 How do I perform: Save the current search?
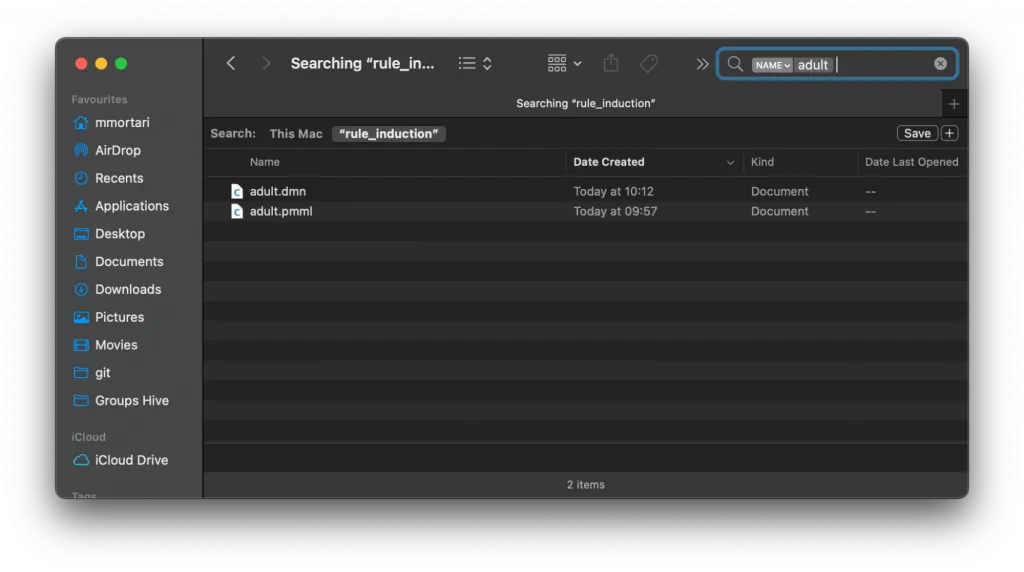(x=917, y=133)
